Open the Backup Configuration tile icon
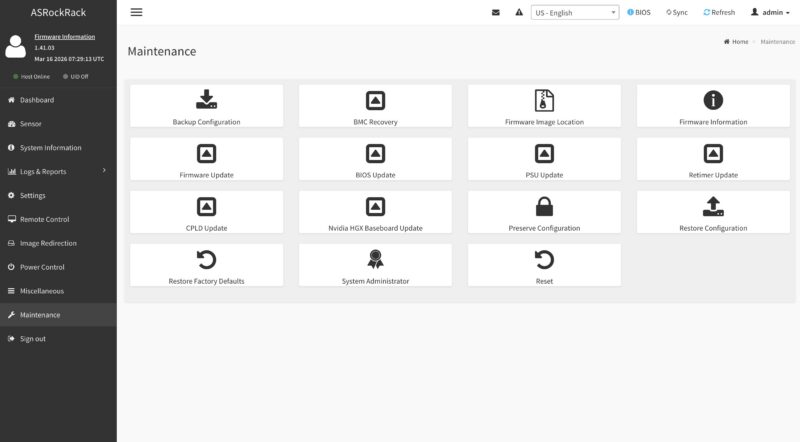 206,99
